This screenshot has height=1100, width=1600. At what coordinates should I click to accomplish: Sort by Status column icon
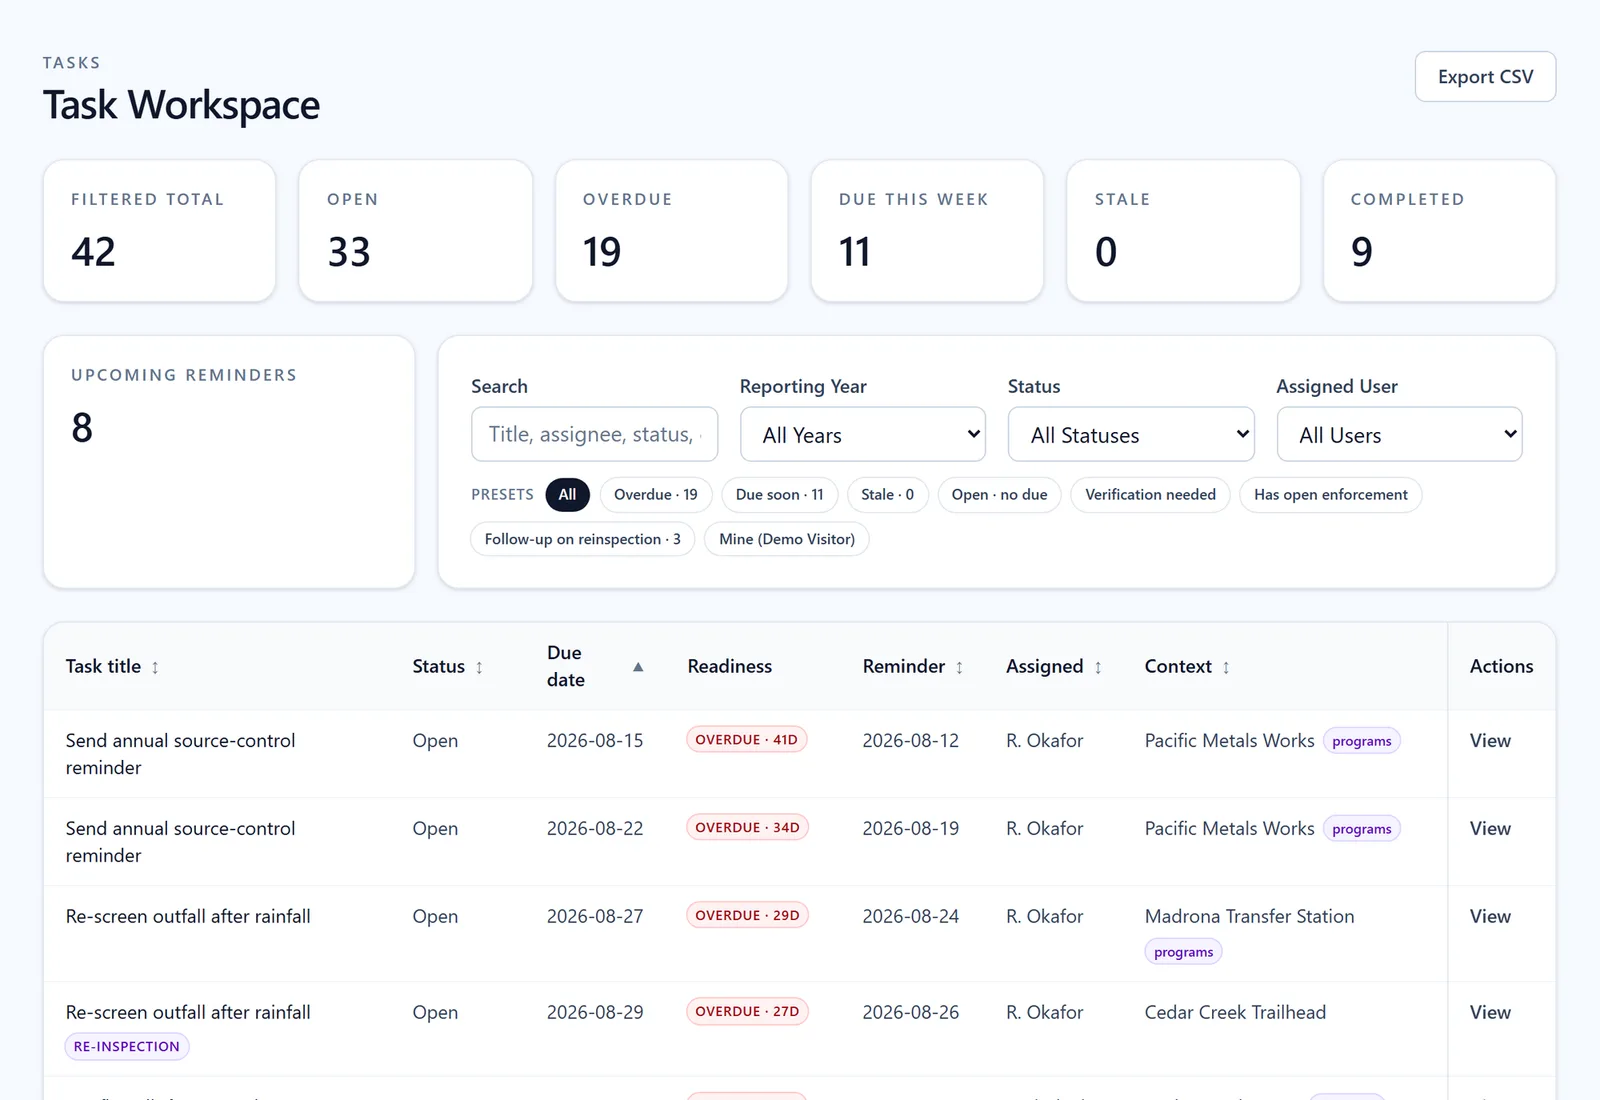[479, 667]
